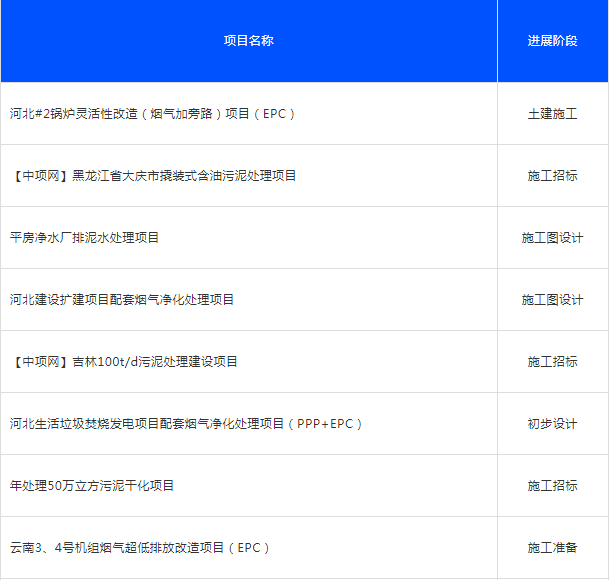
Task: Click the 项目名称 column header
Action: point(248,41)
